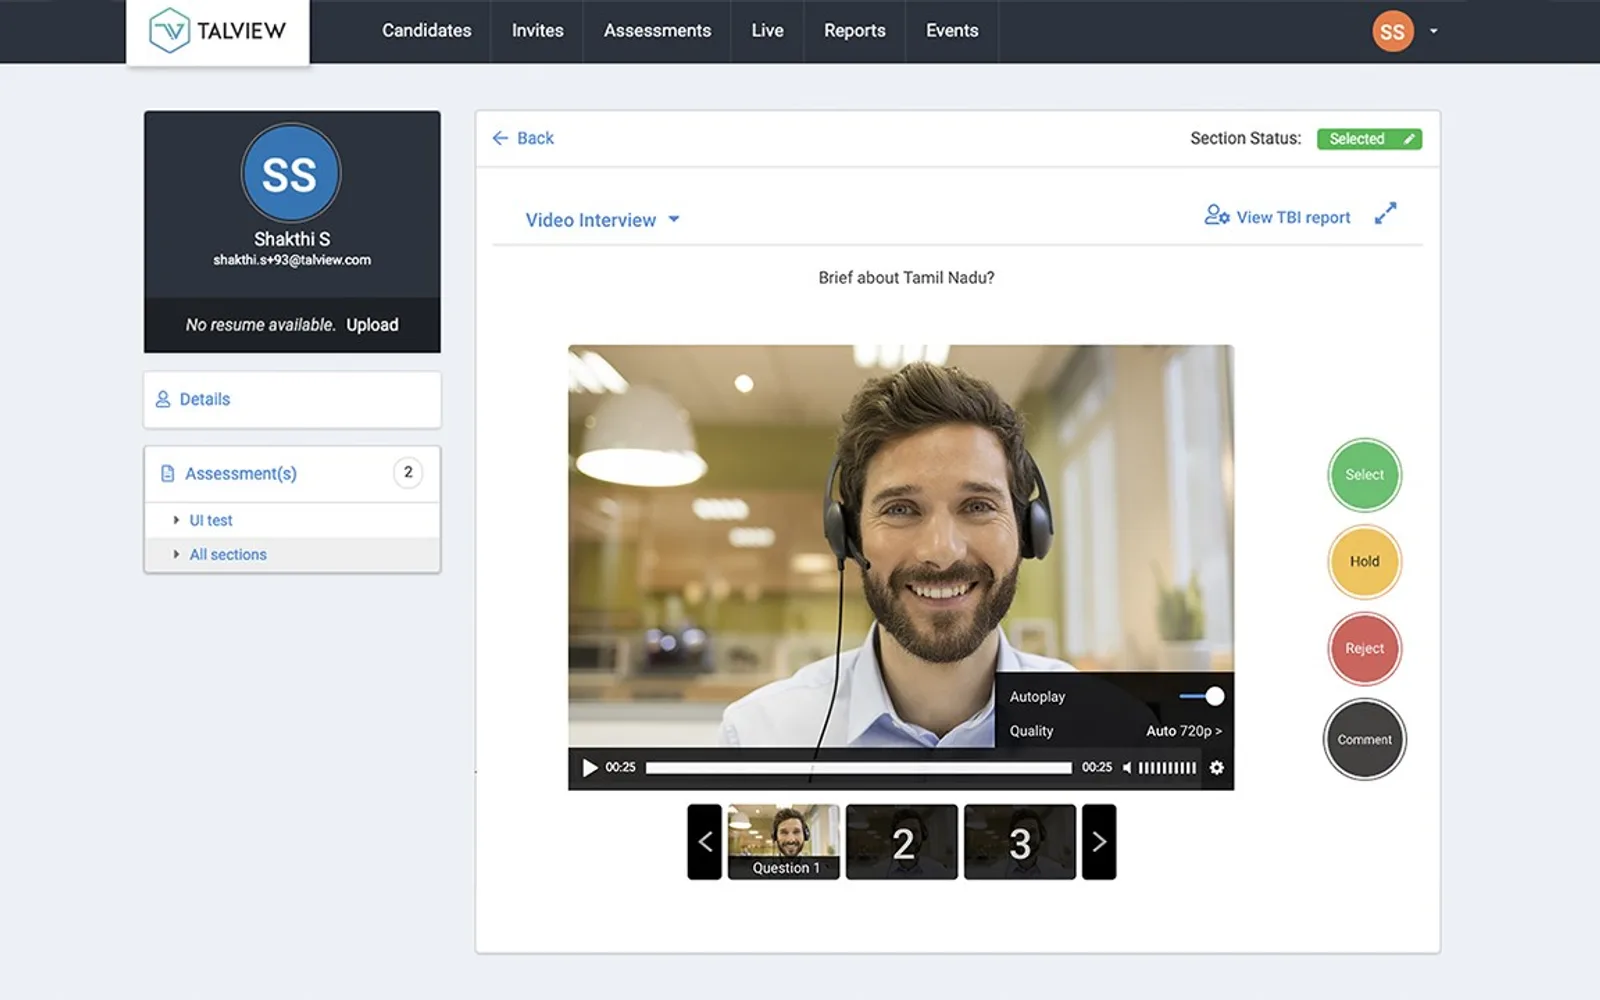Open the Assessment(s) section header
The height and width of the screenshot is (1000, 1600).
[x=292, y=473]
